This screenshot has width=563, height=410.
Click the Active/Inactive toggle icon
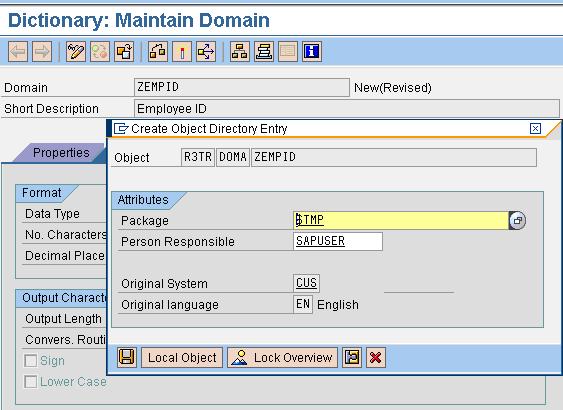tap(100, 52)
